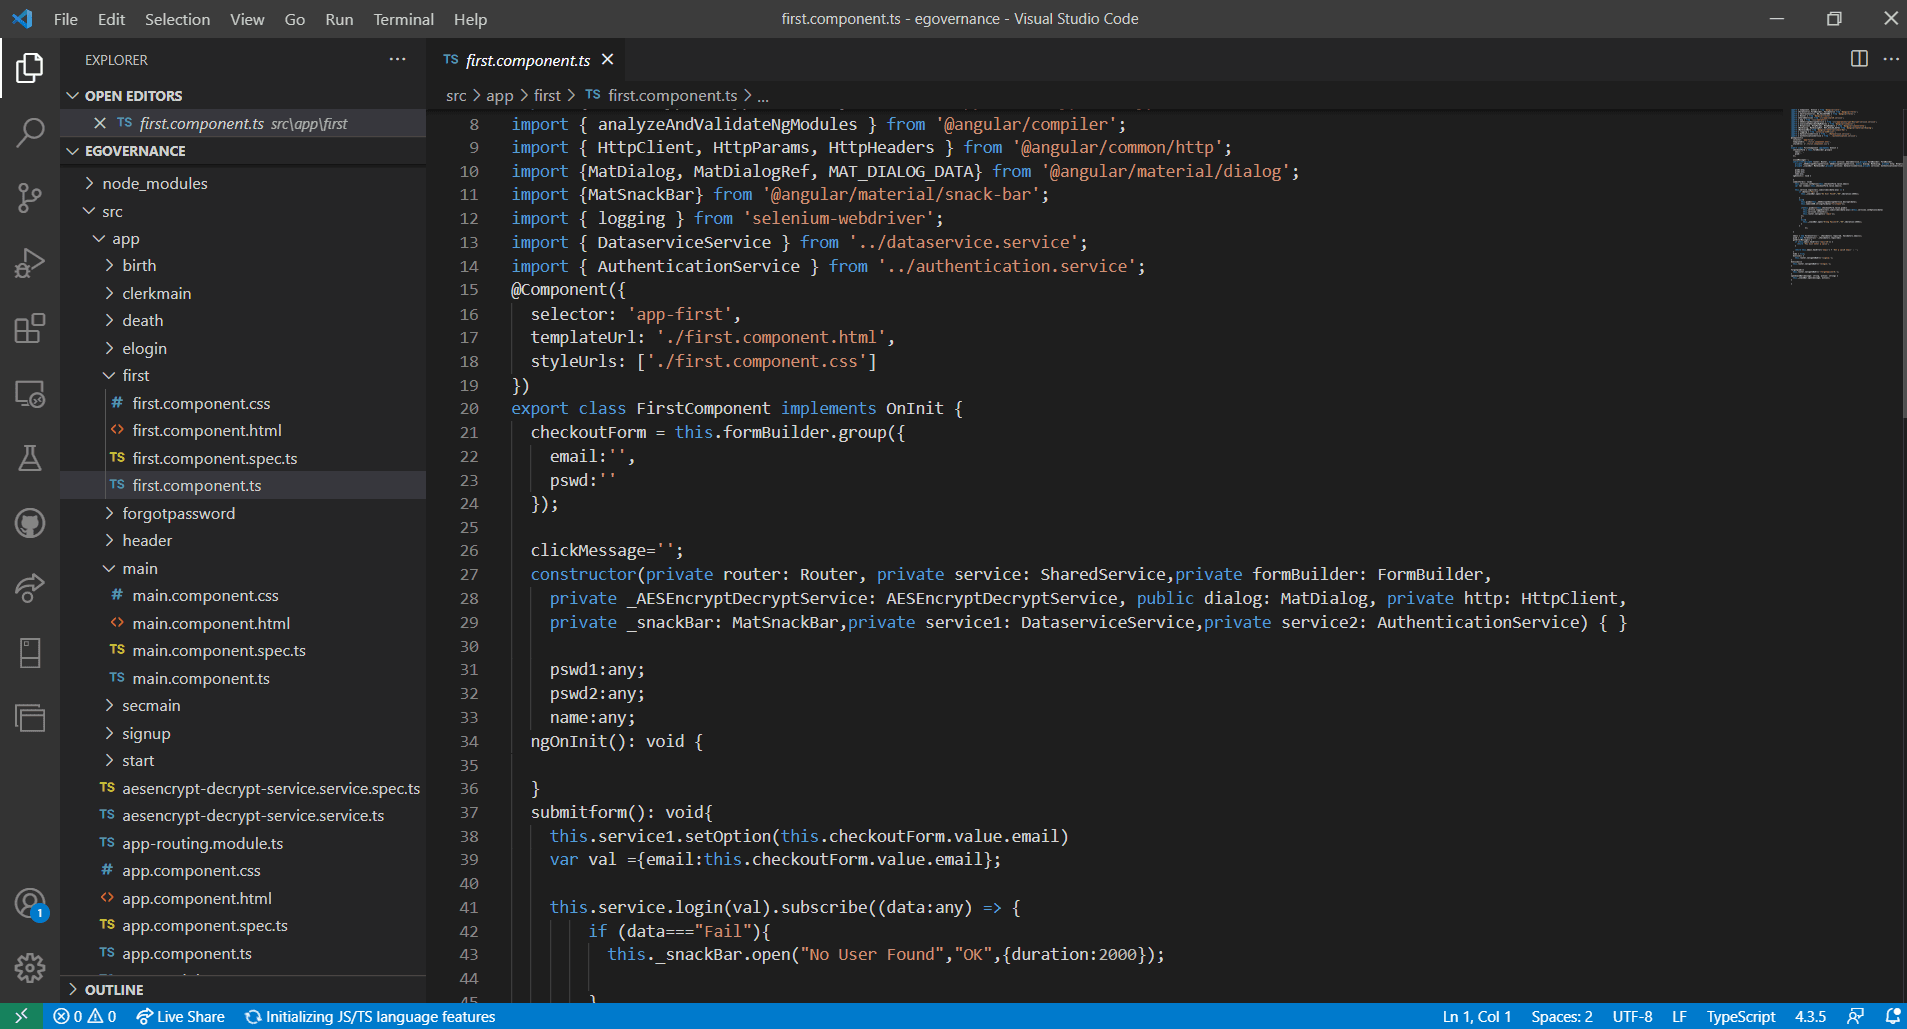The image size is (1907, 1029).
Task: Close the first.component.ts editor tab
Action: [x=607, y=60]
